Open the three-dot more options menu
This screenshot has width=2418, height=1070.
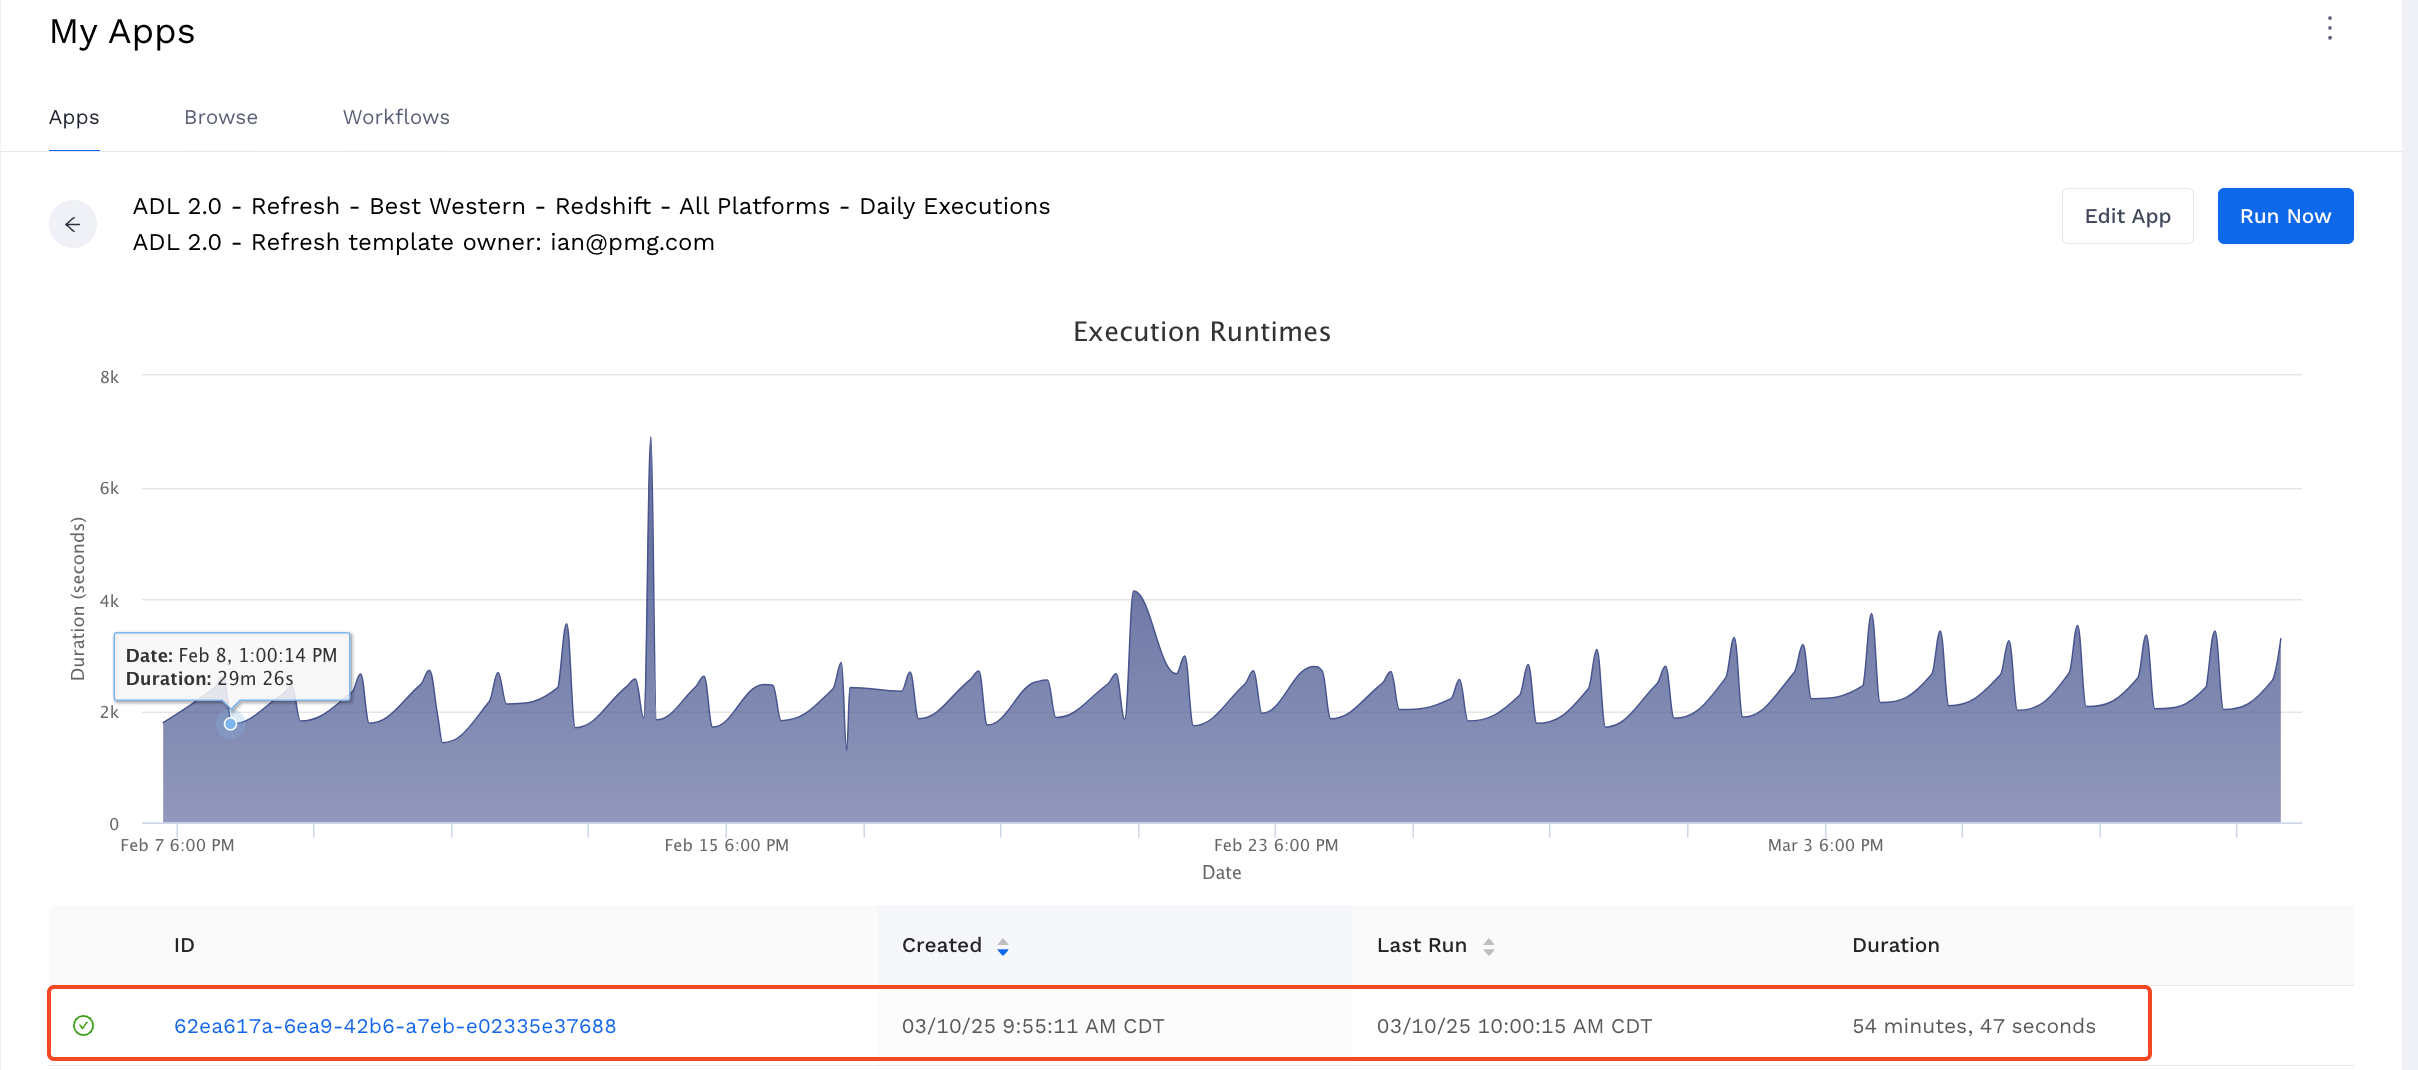(2329, 29)
